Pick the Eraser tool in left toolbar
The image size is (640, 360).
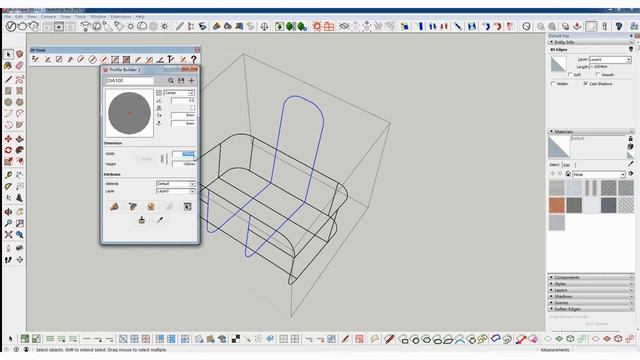click(19, 66)
